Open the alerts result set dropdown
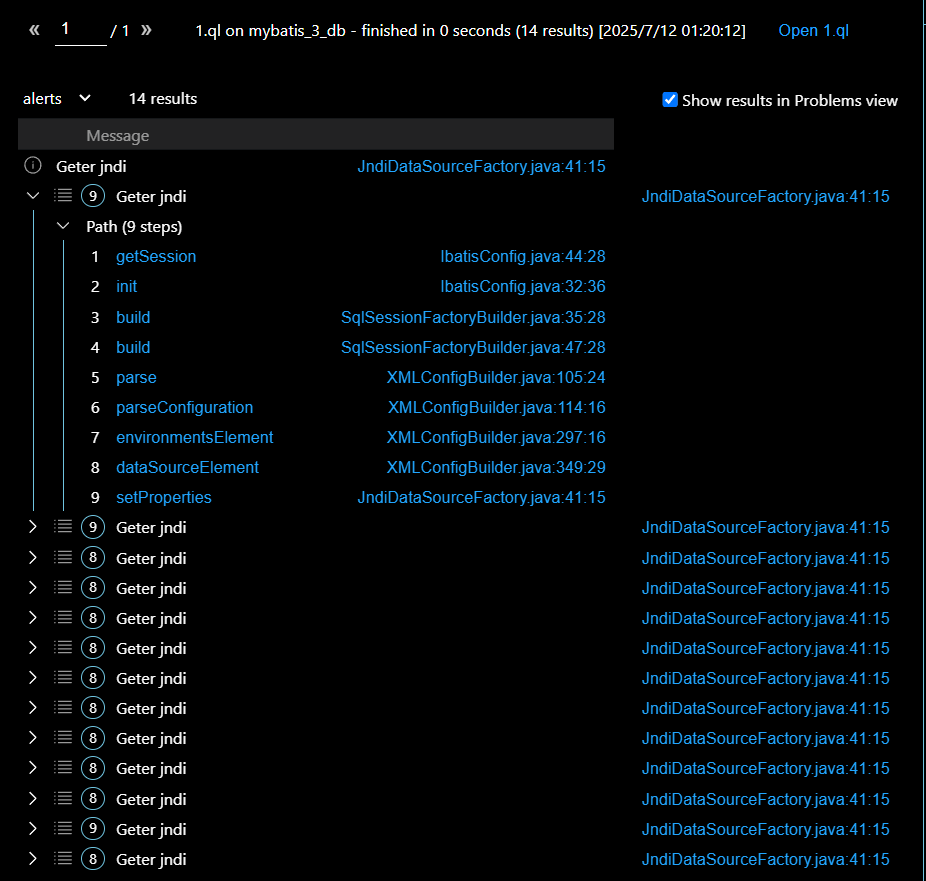926x881 pixels. click(x=57, y=98)
